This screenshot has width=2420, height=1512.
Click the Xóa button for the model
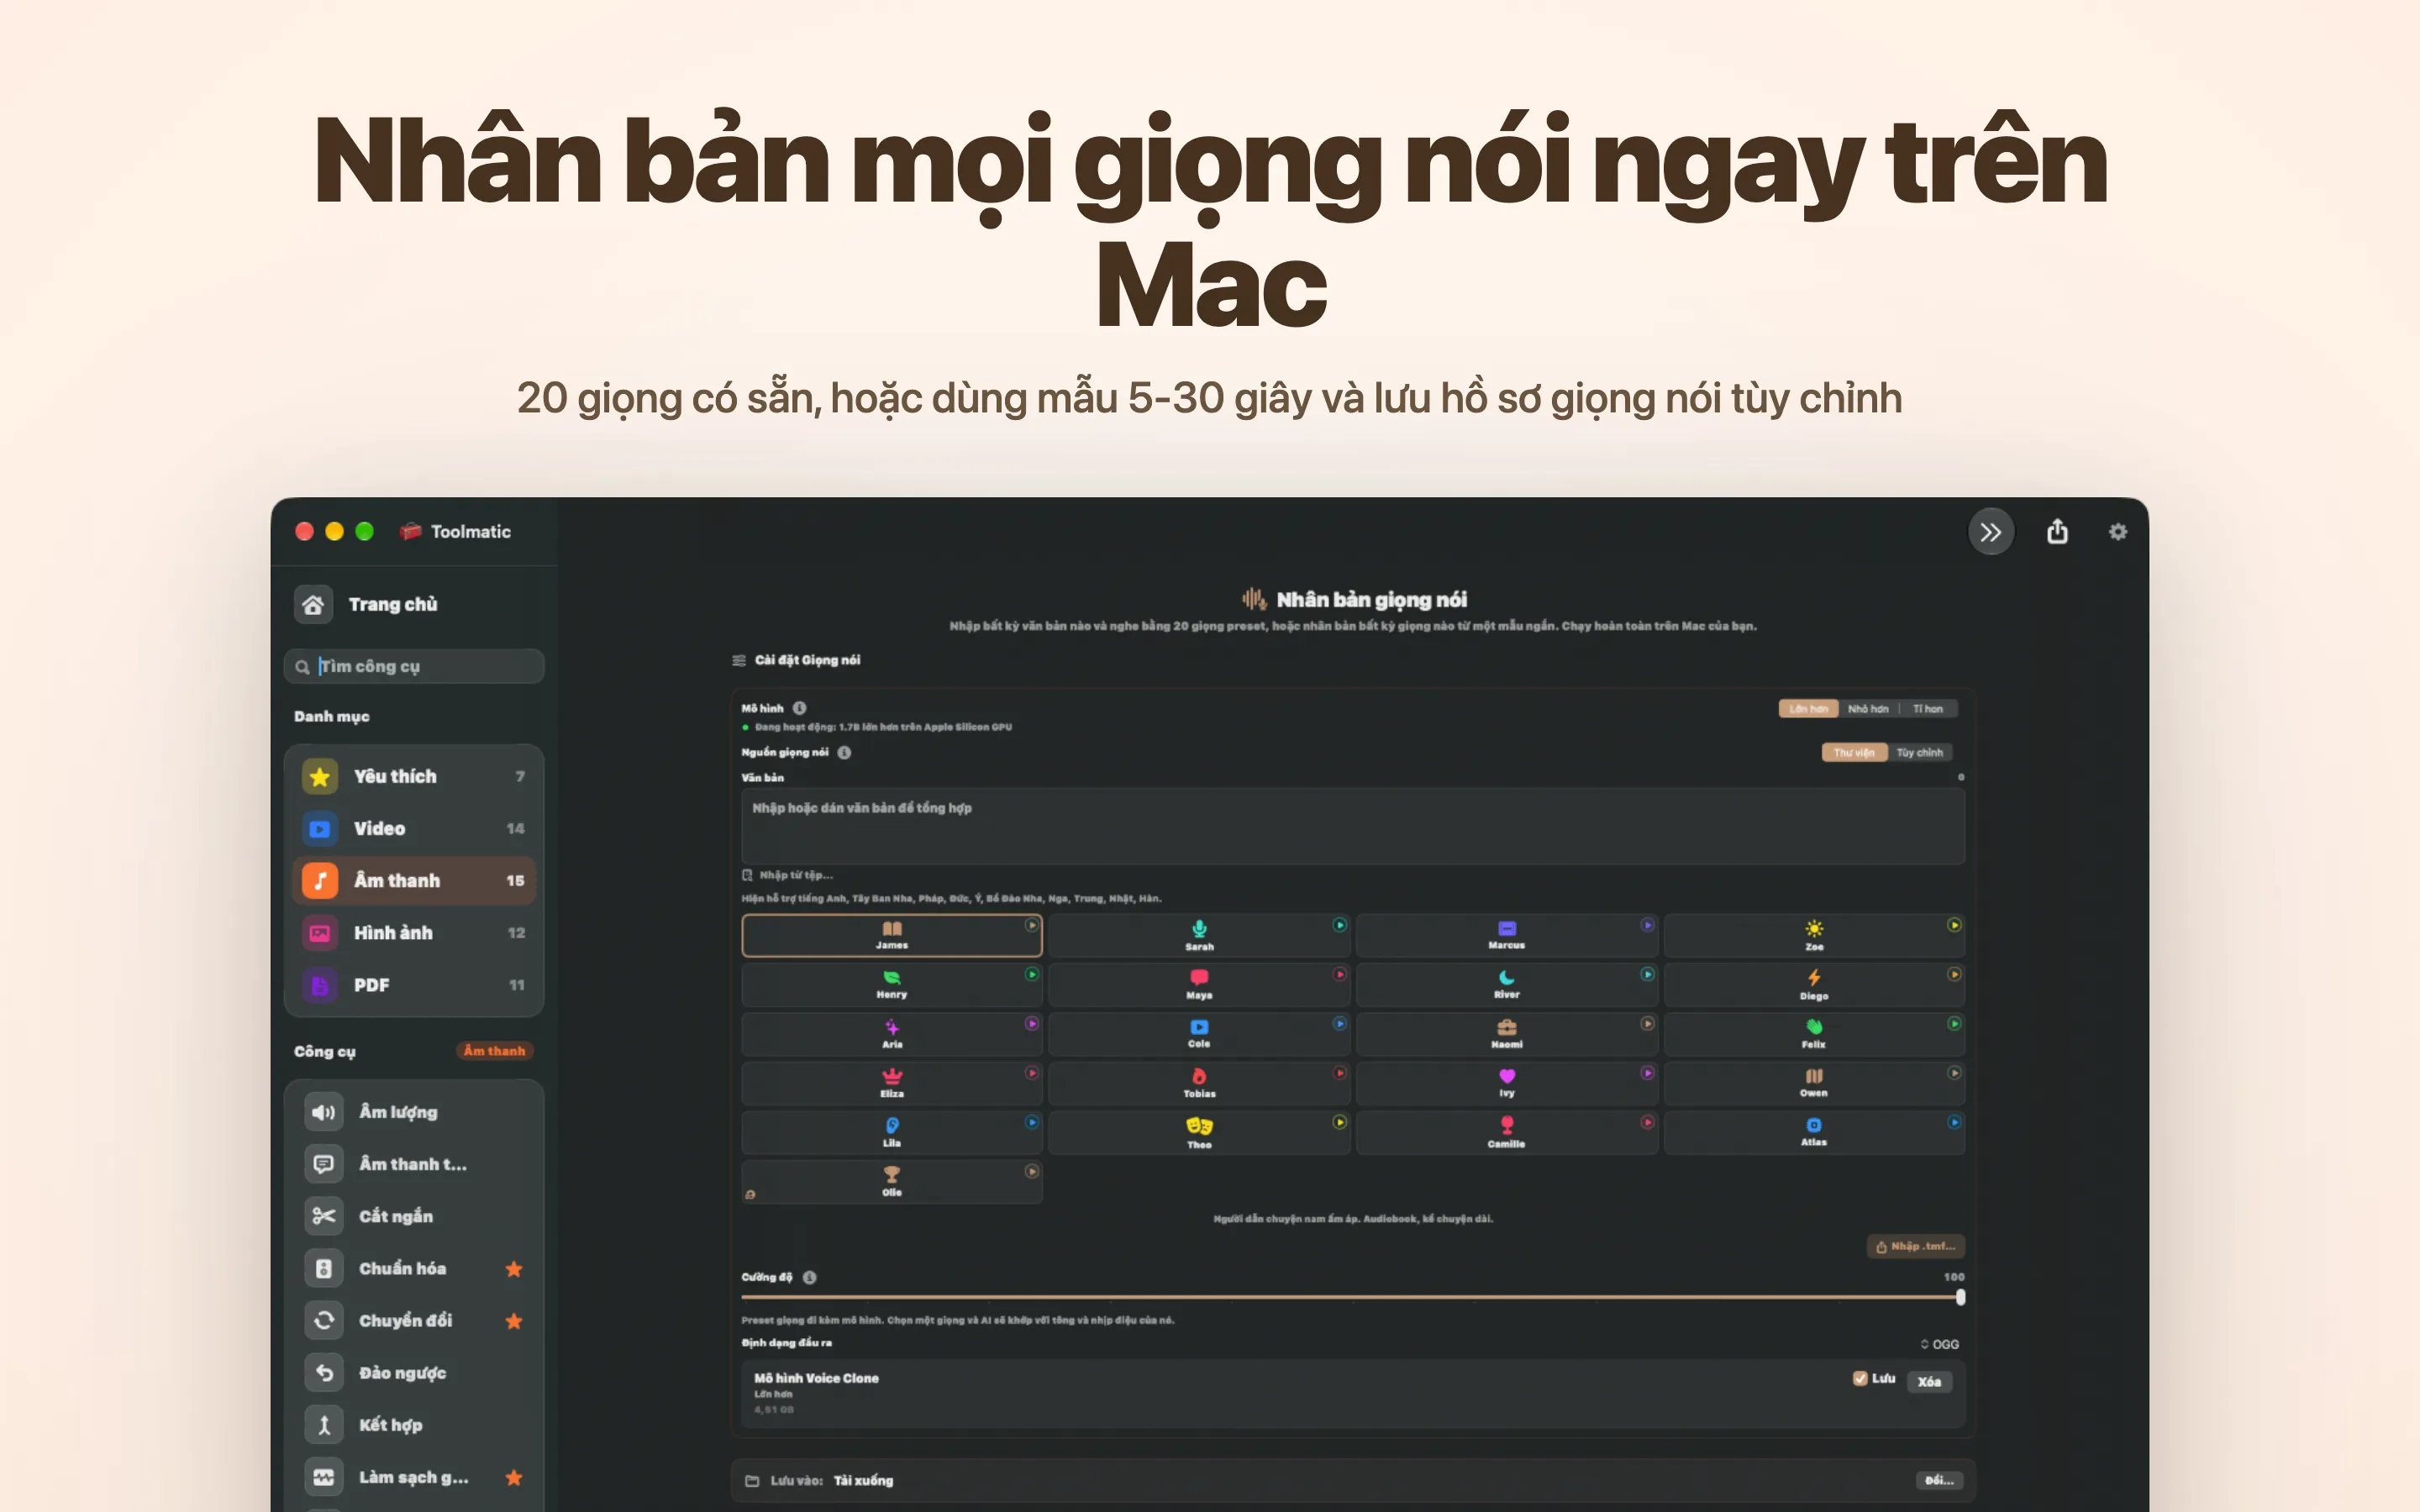(x=1929, y=1381)
